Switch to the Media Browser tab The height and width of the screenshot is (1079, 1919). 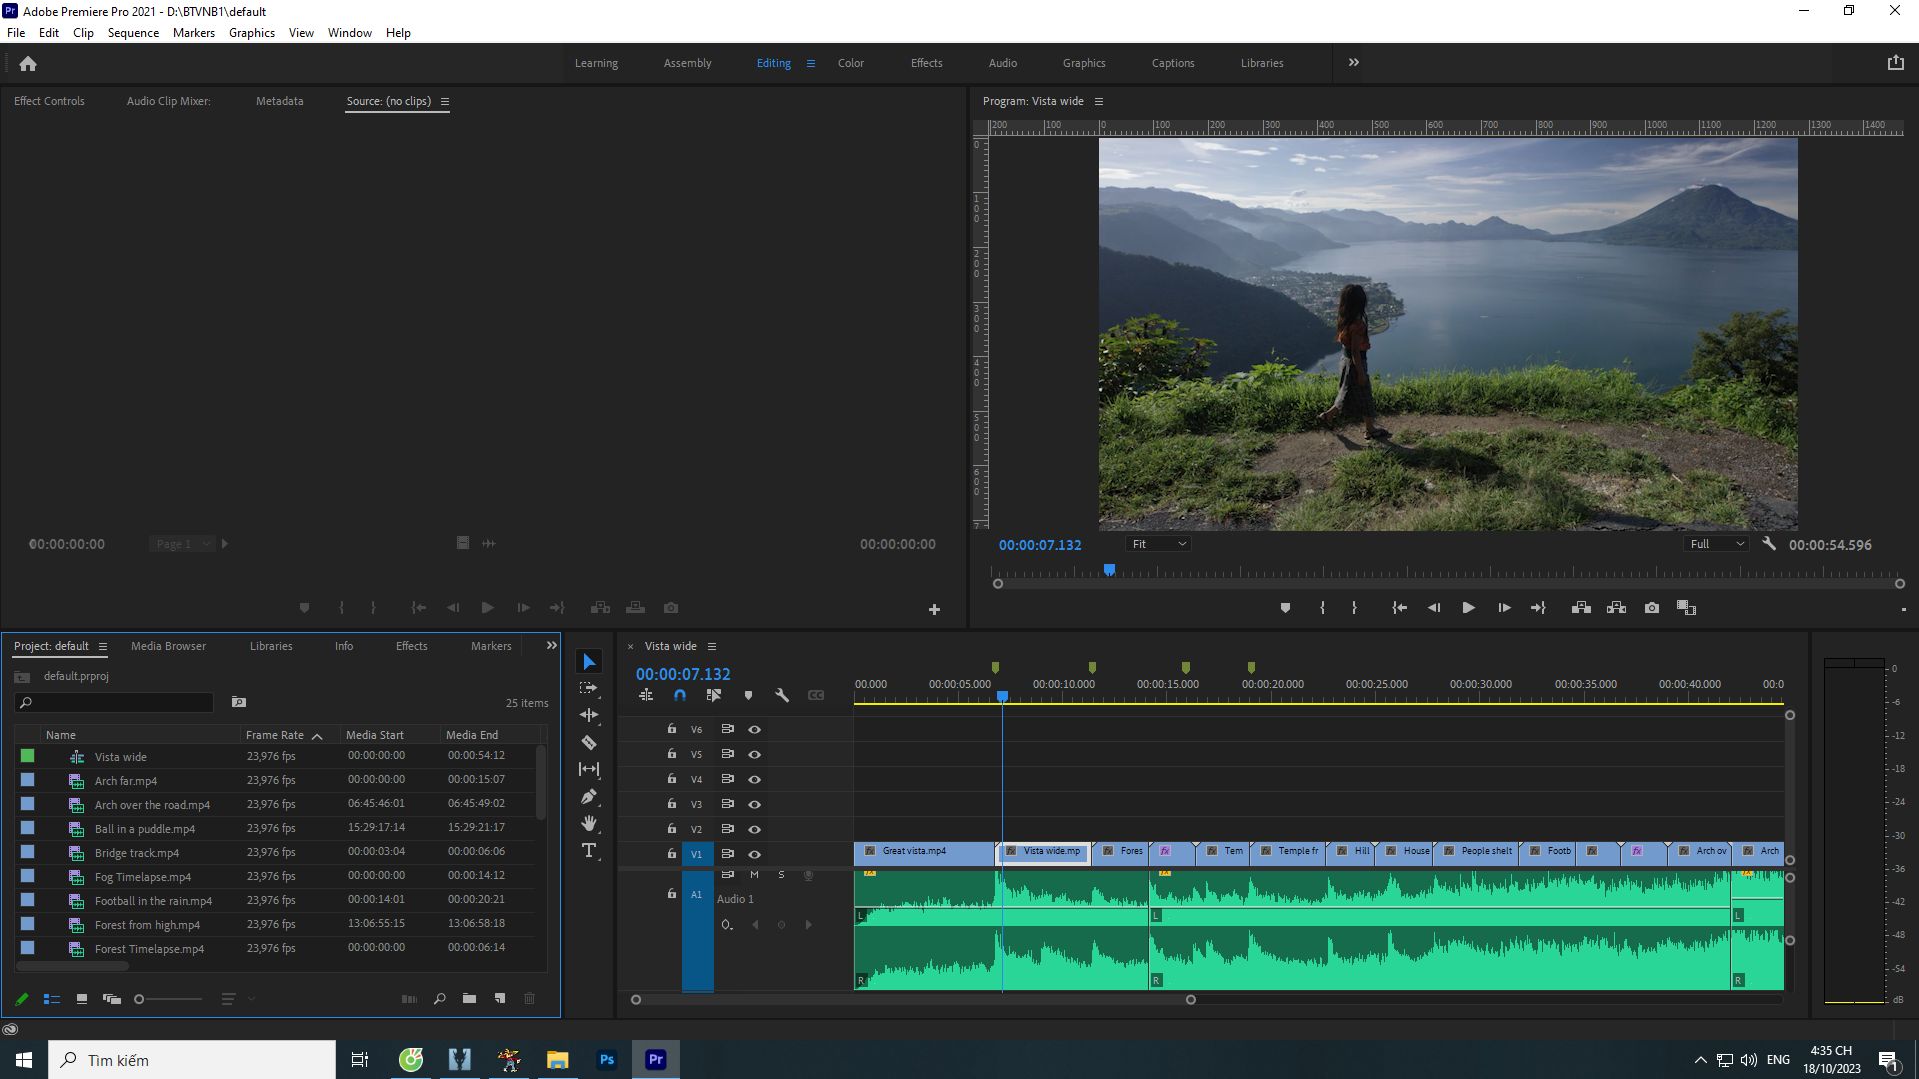[x=168, y=646]
